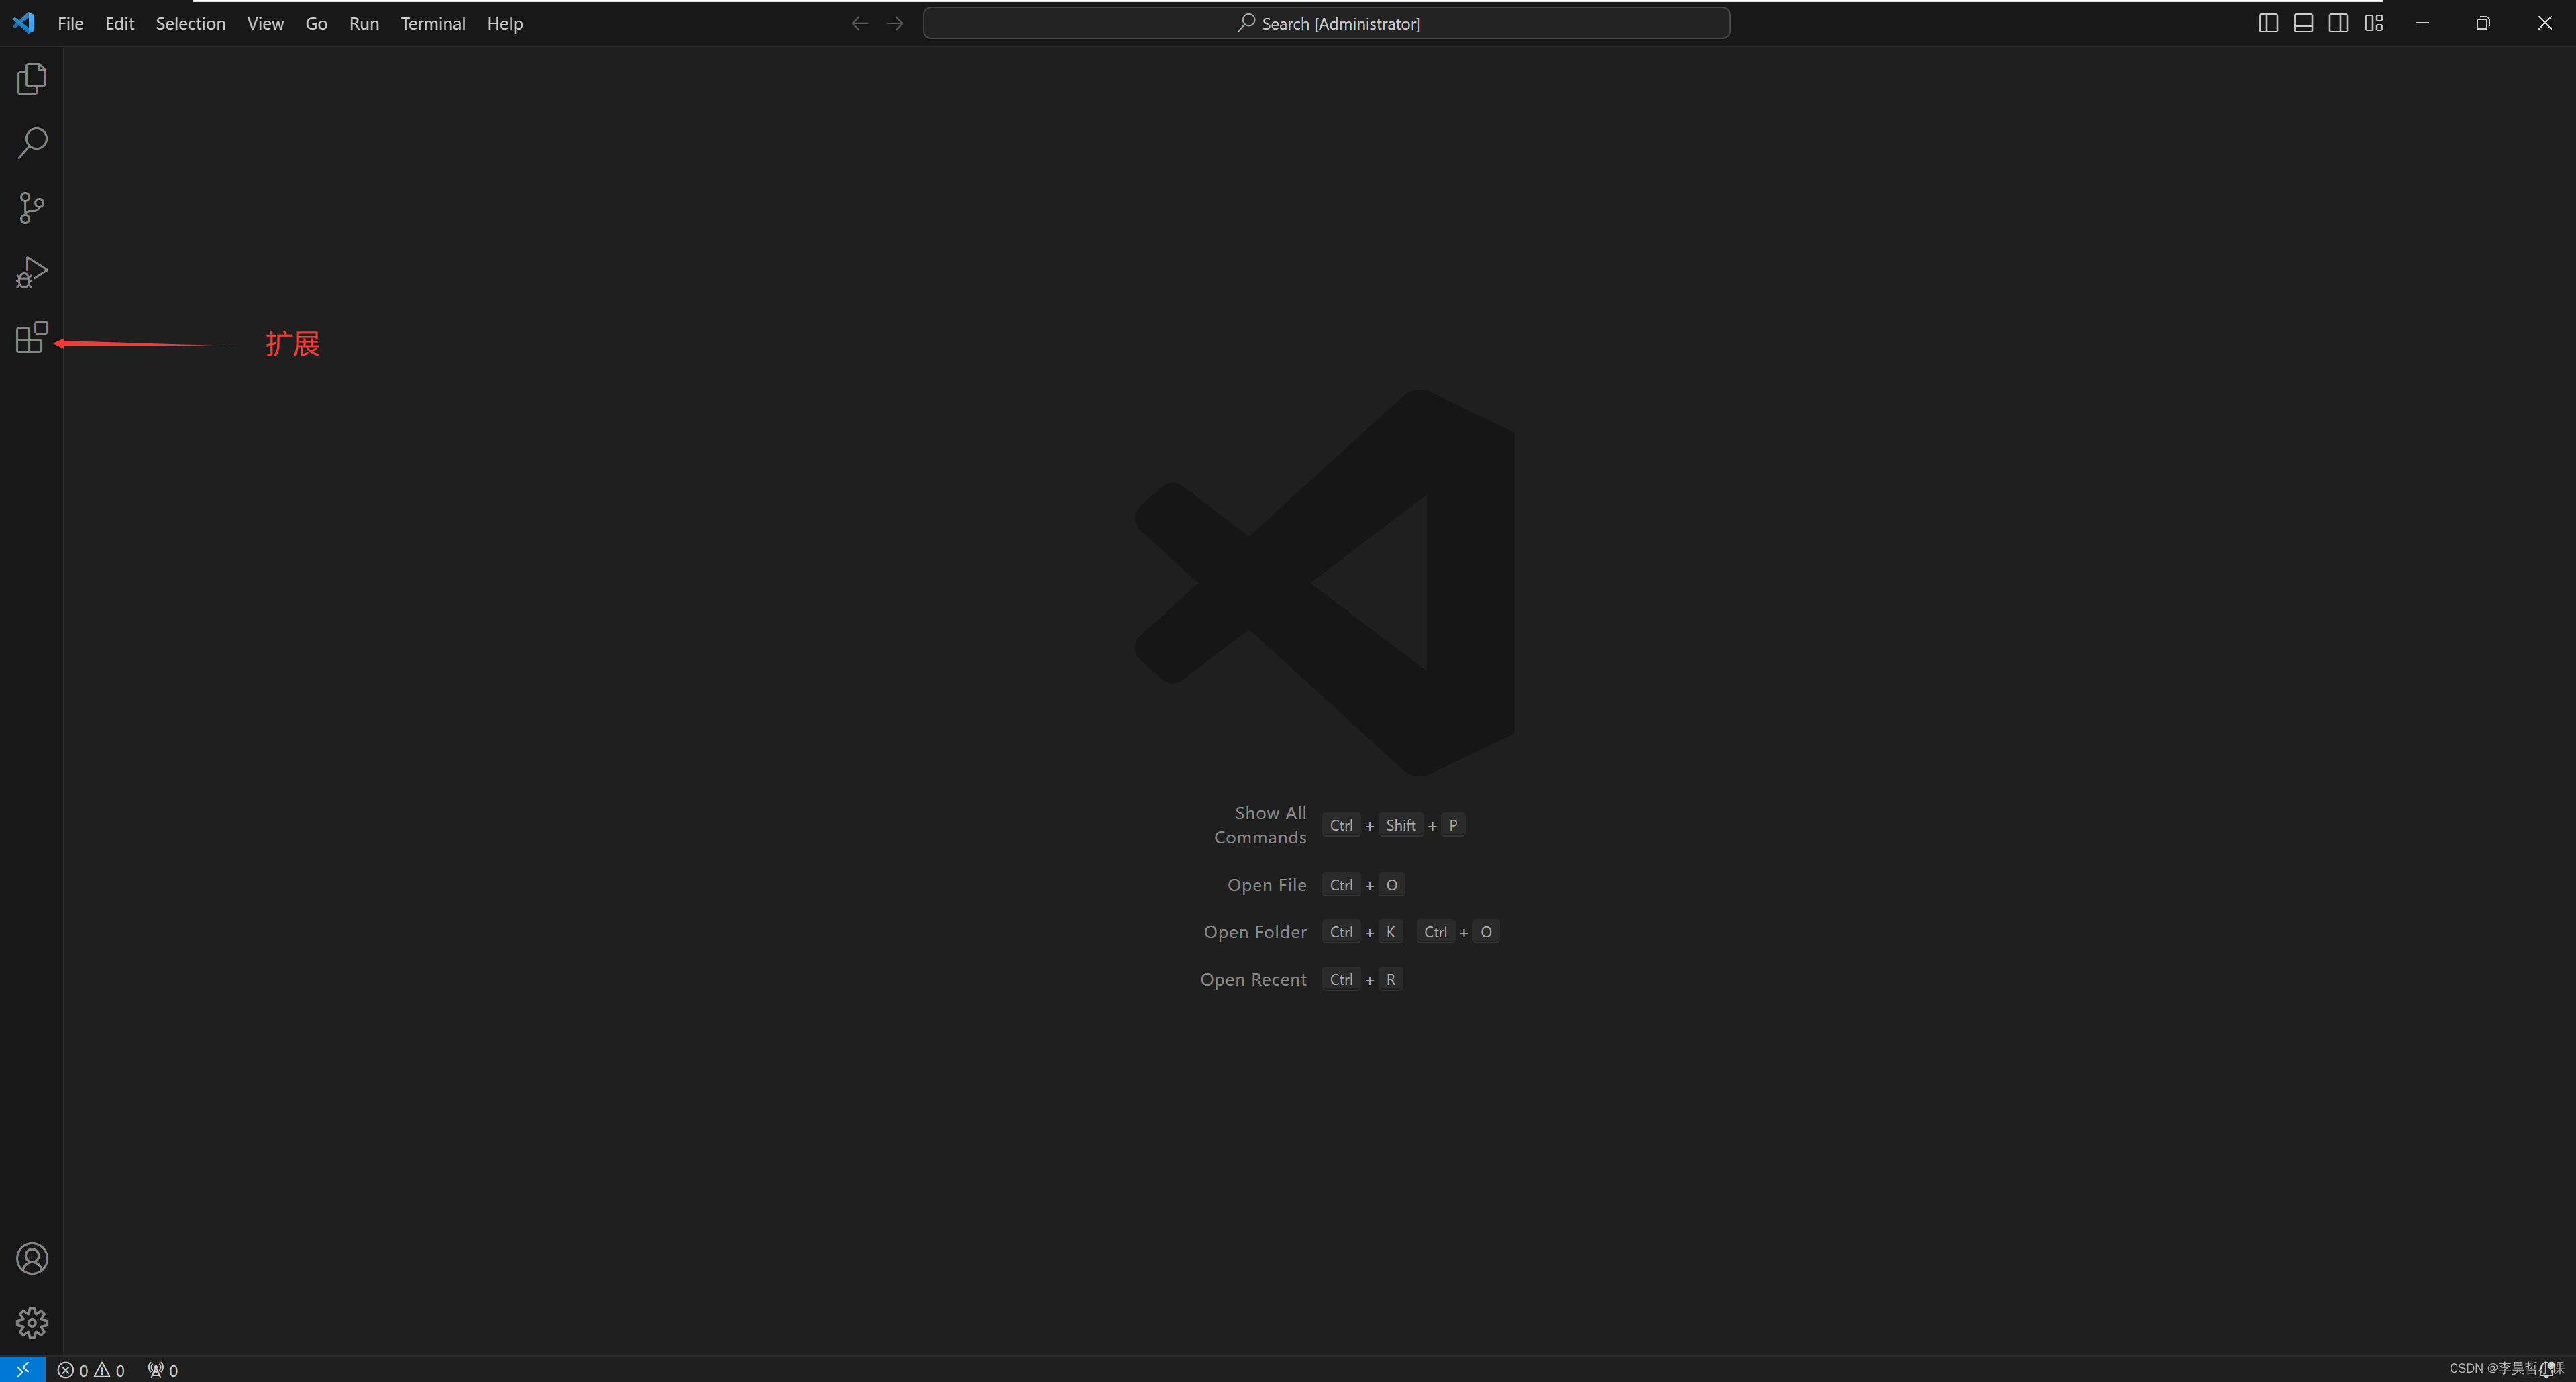Show errors and warnings in status bar
The height and width of the screenshot is (1382, 2576).
(x=91, y=1370)
